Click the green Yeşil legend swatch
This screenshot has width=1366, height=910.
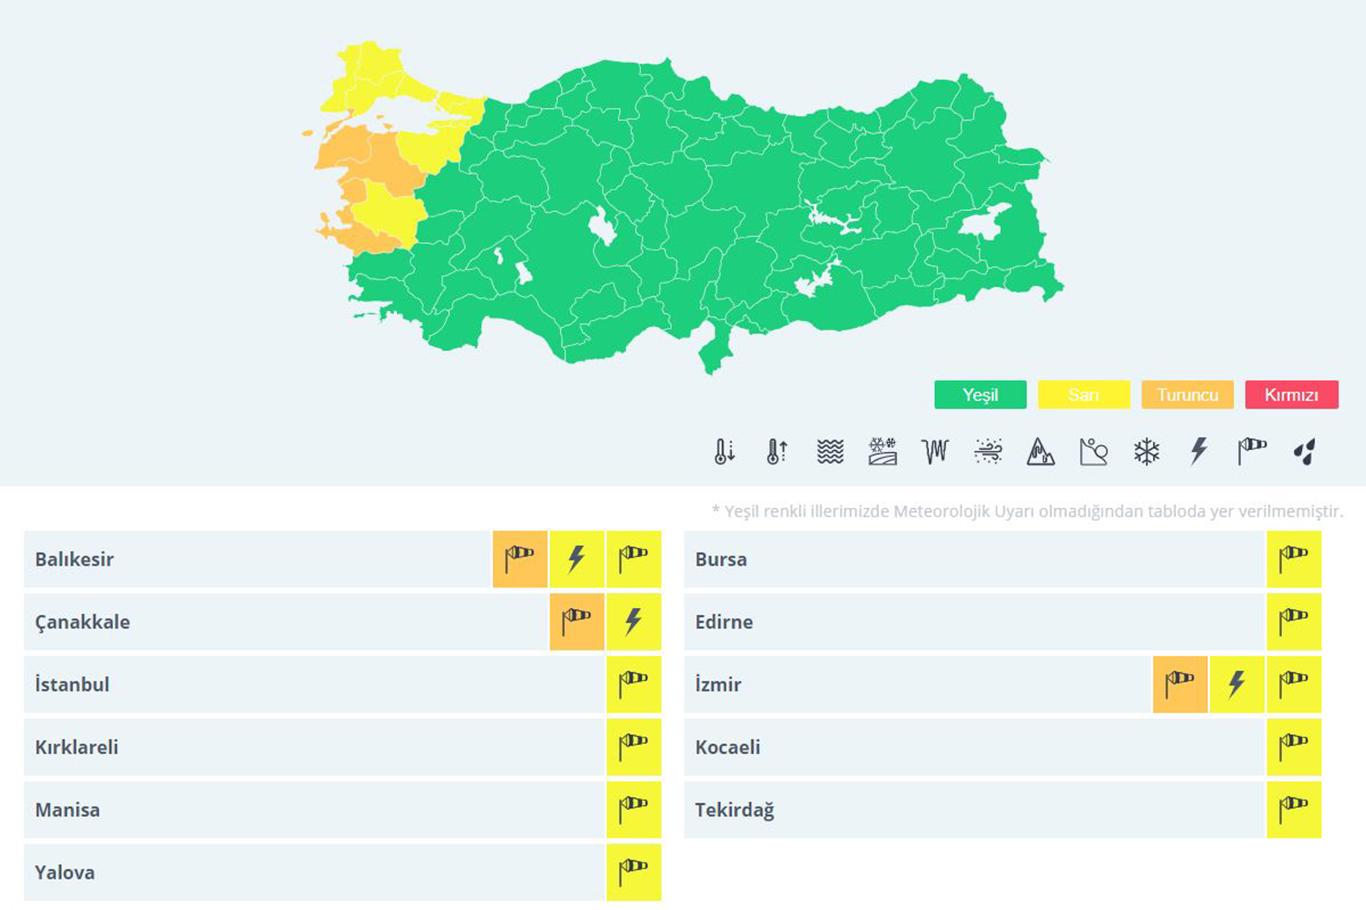pos(980,395)
